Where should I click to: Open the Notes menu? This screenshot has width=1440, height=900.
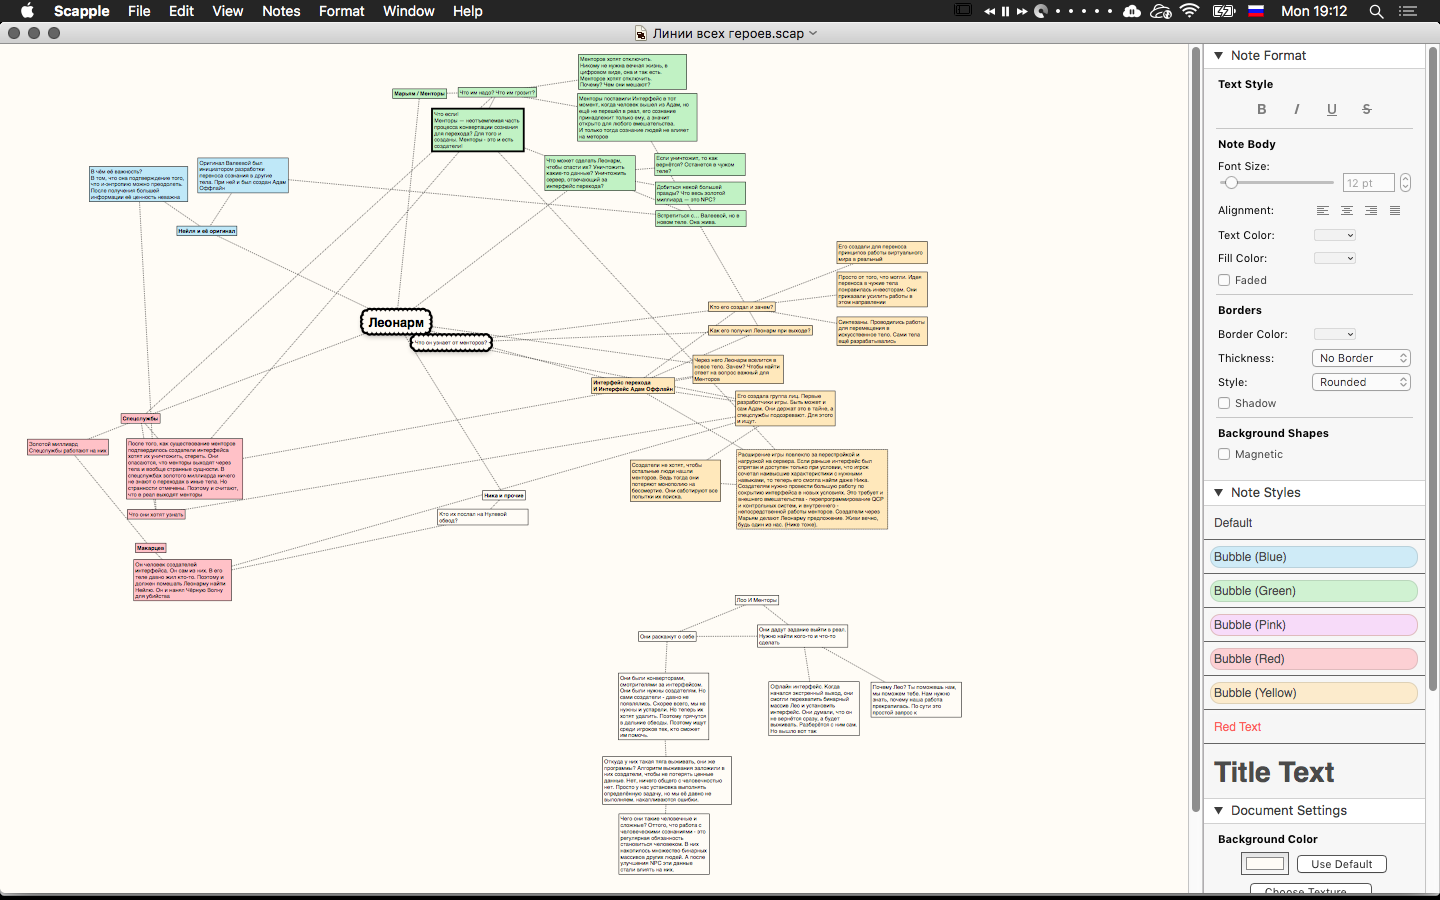click(281, 11)
